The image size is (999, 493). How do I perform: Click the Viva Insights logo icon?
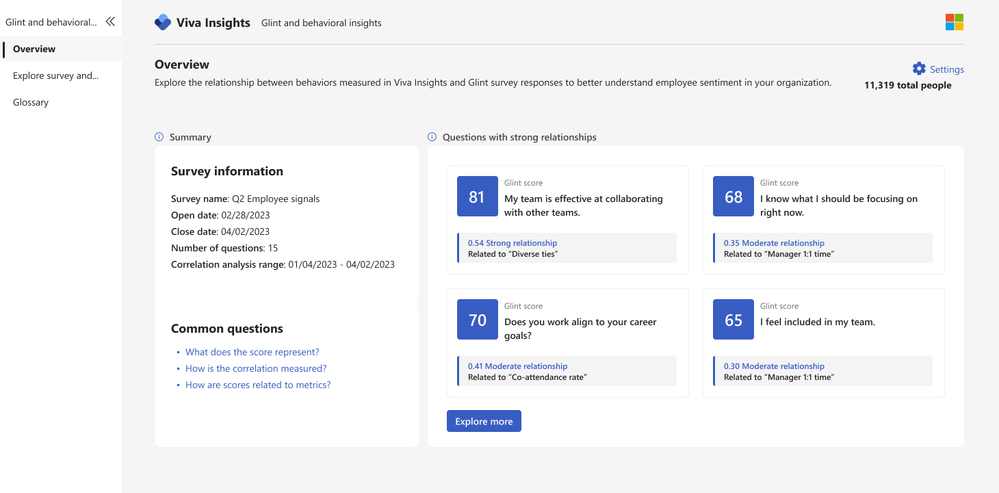click(162, 22)
